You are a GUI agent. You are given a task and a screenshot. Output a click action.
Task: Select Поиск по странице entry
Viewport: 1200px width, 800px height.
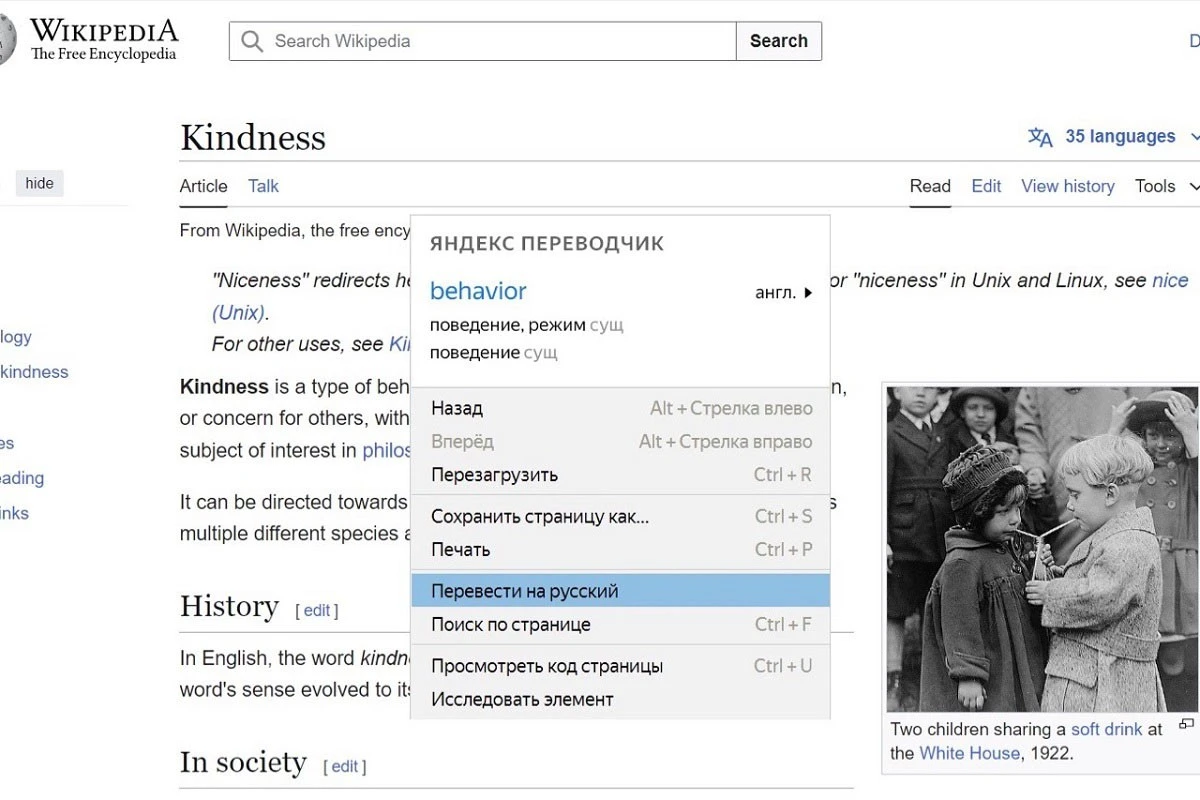point(621,624)
